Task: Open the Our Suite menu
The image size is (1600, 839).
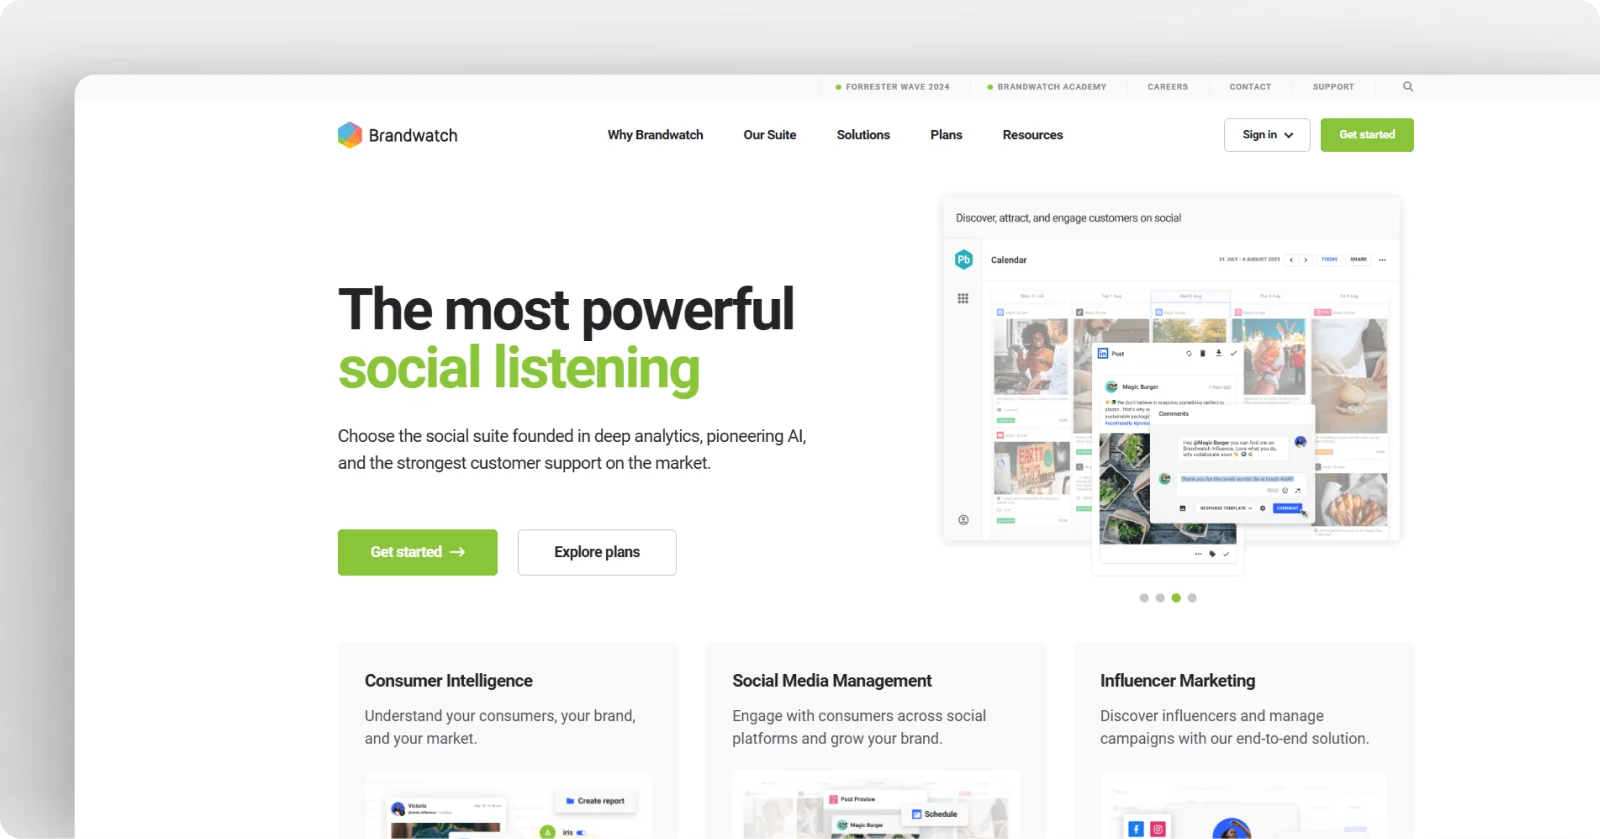Action: point(770,135)
